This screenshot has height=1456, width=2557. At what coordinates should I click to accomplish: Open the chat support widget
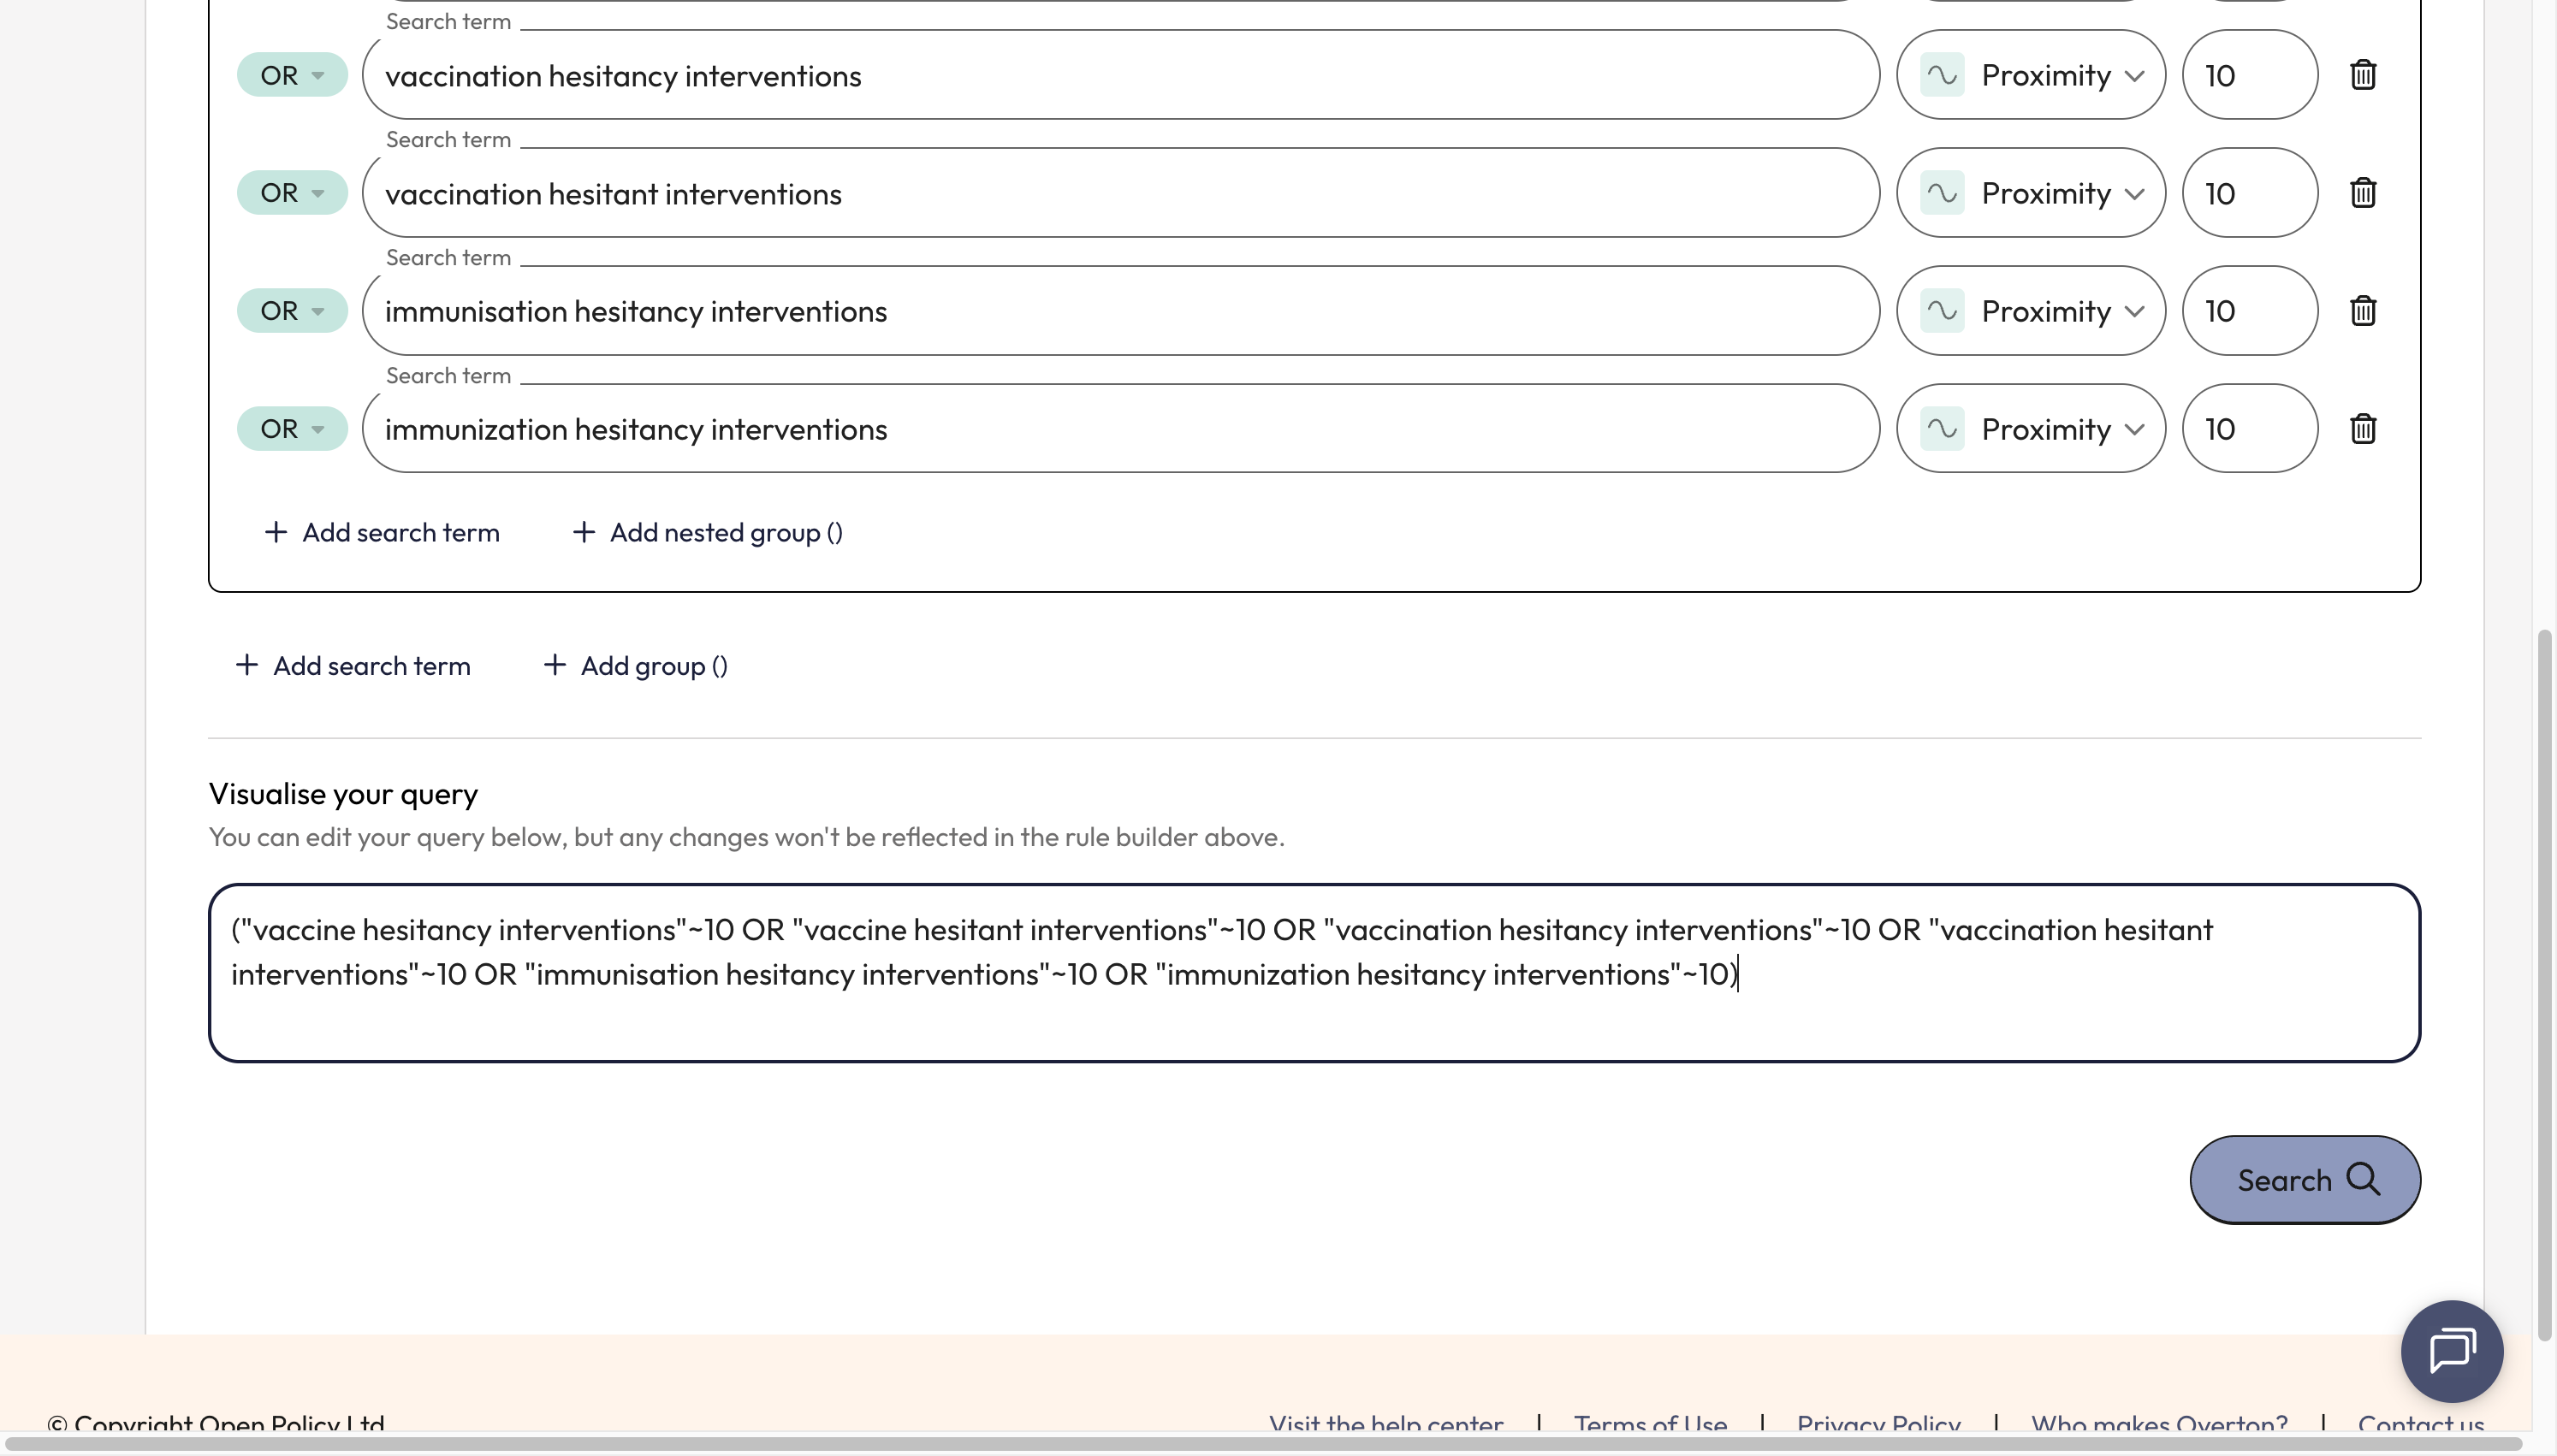(x=2452, y=1351)
